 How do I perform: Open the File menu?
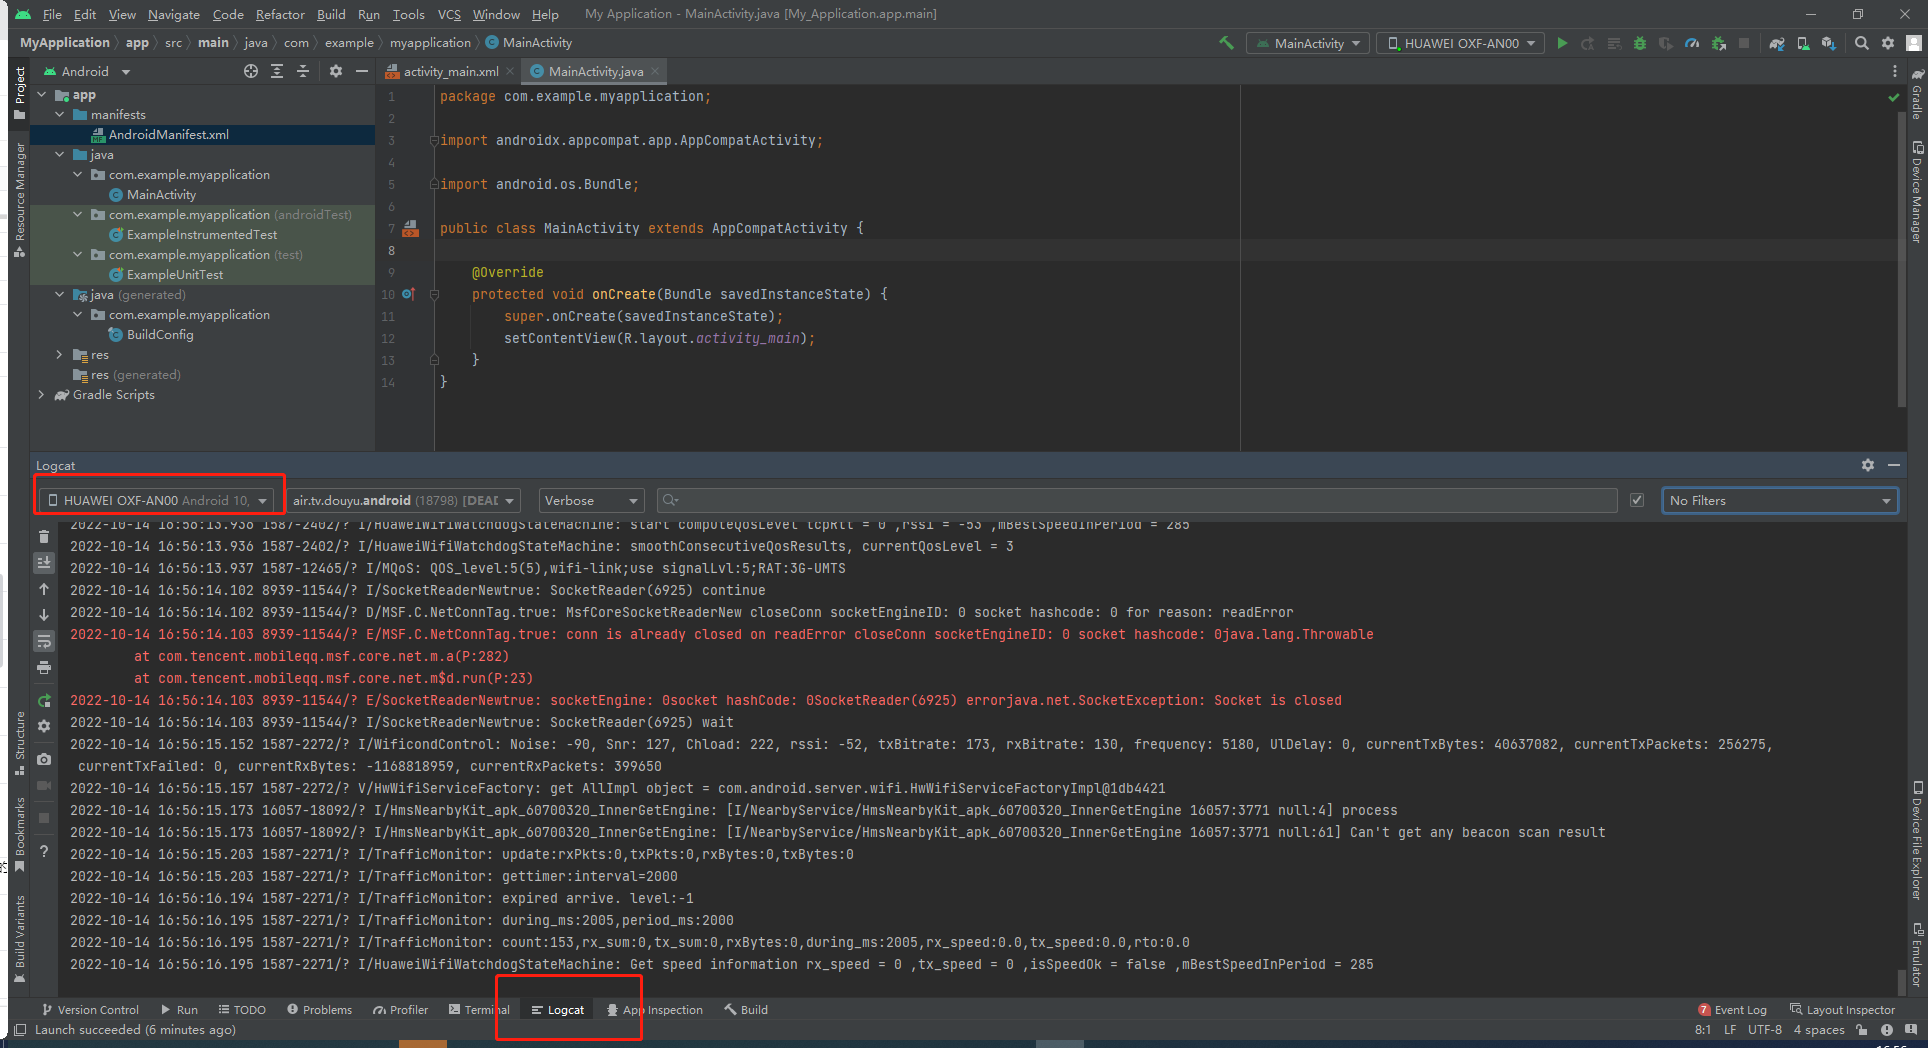coord(52,14)
